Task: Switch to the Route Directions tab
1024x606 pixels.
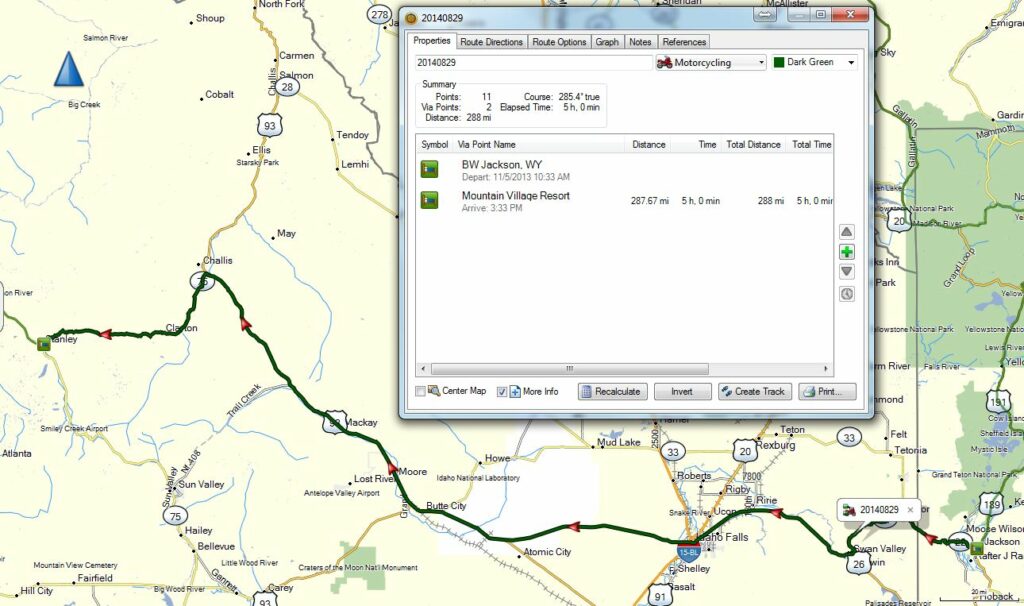Action: 491,42
